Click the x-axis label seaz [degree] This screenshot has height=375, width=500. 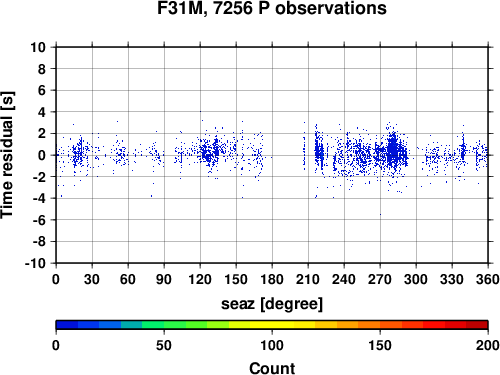[x=272, y=304]
